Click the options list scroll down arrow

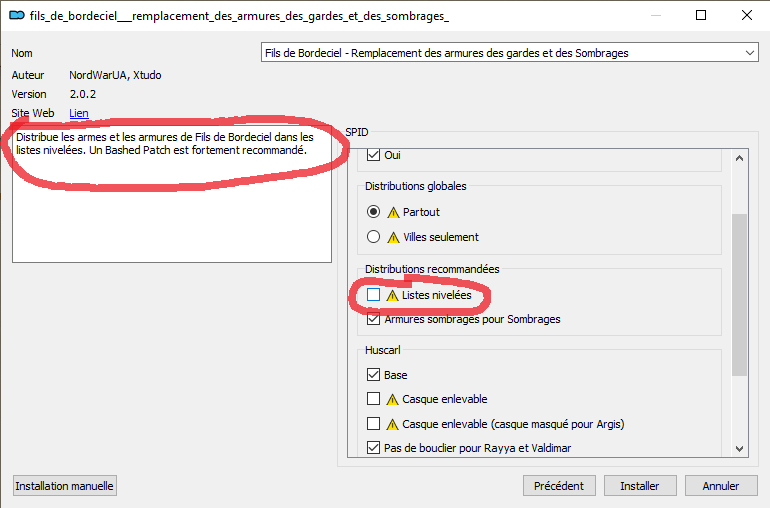739,449
